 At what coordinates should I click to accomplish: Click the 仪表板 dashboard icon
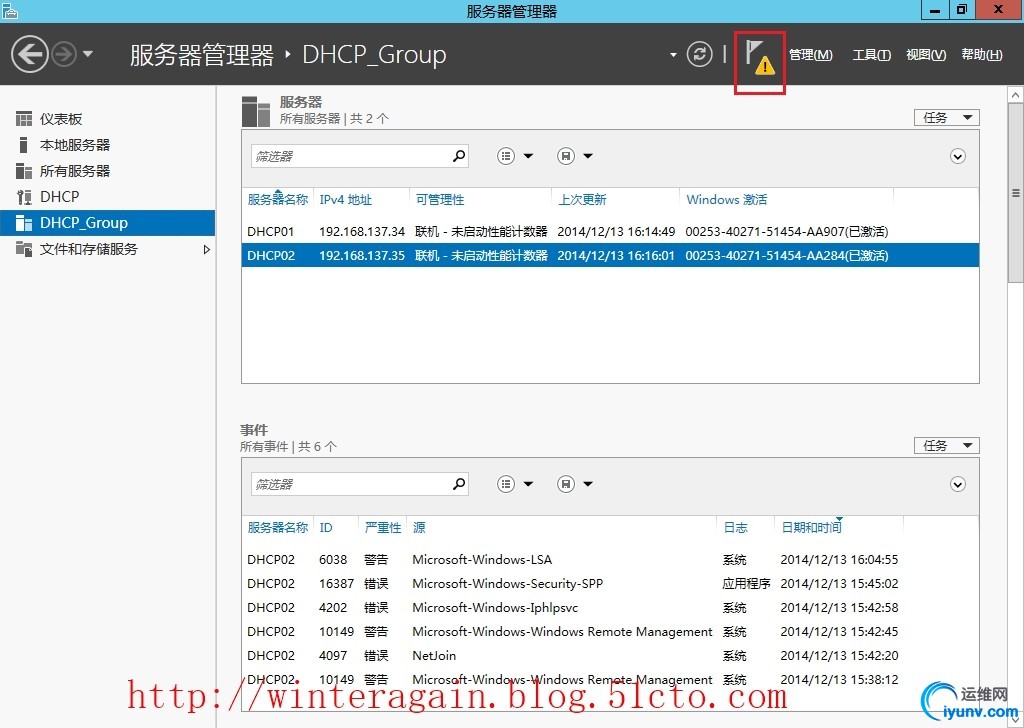coord(24,119)
